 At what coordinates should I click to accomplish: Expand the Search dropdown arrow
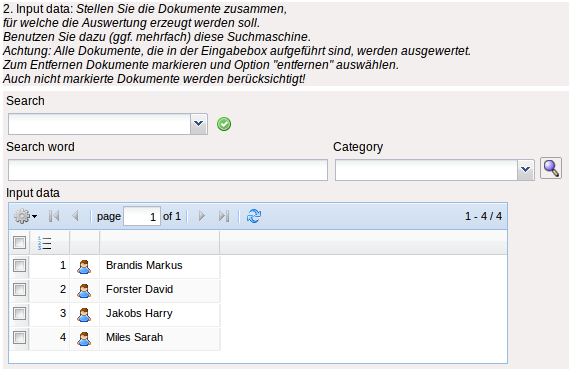coord(198,124)
